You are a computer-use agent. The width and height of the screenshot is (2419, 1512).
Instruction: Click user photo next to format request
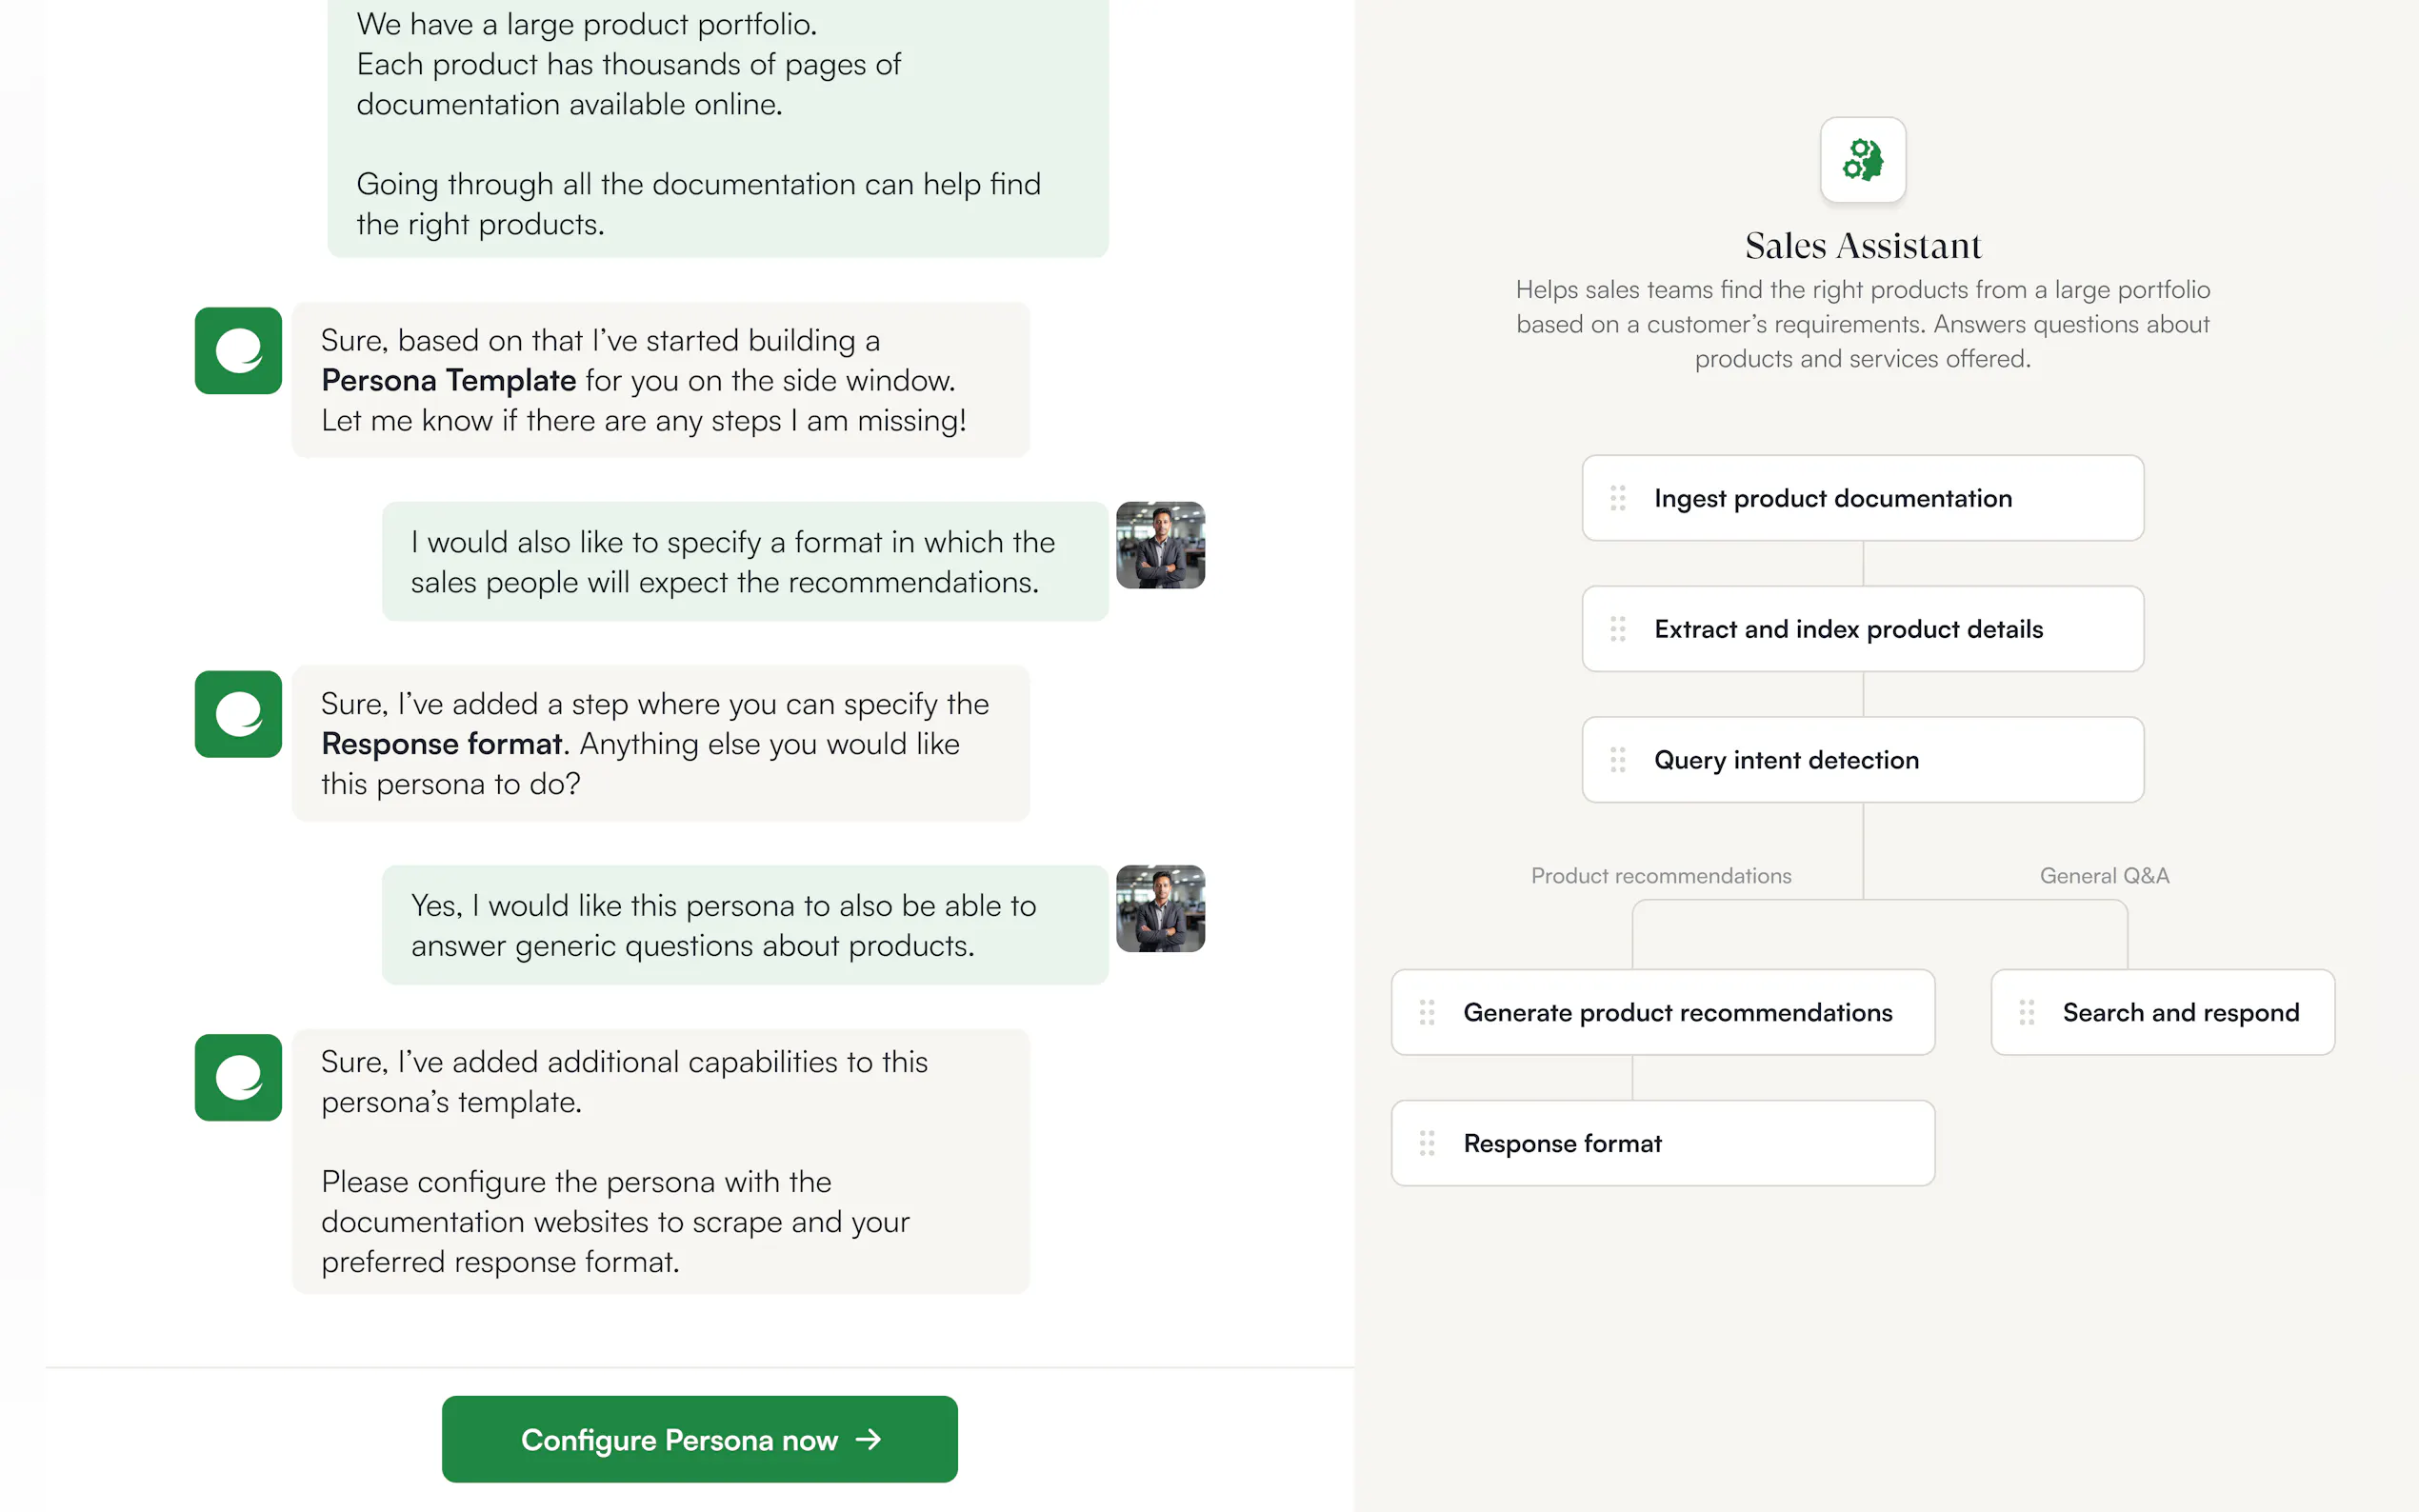(x=1160, y=545)
